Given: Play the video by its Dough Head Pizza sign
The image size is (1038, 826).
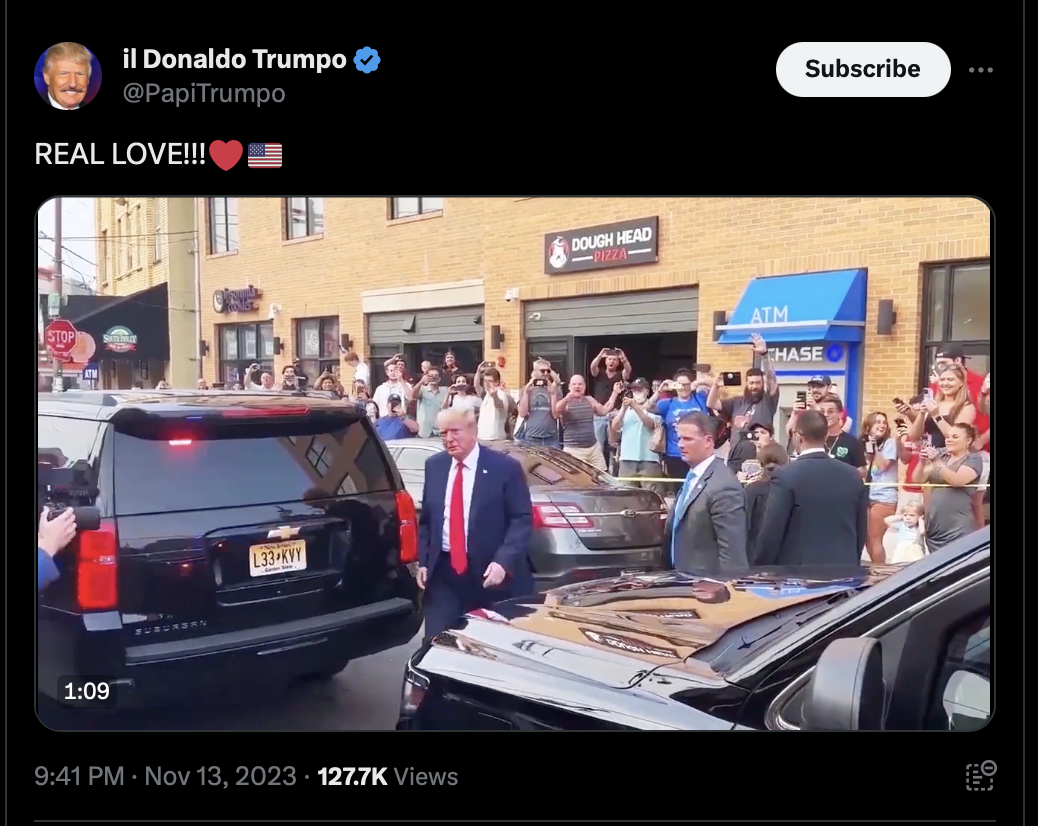Looking at the screenshot, I should [x=601, y=246].
